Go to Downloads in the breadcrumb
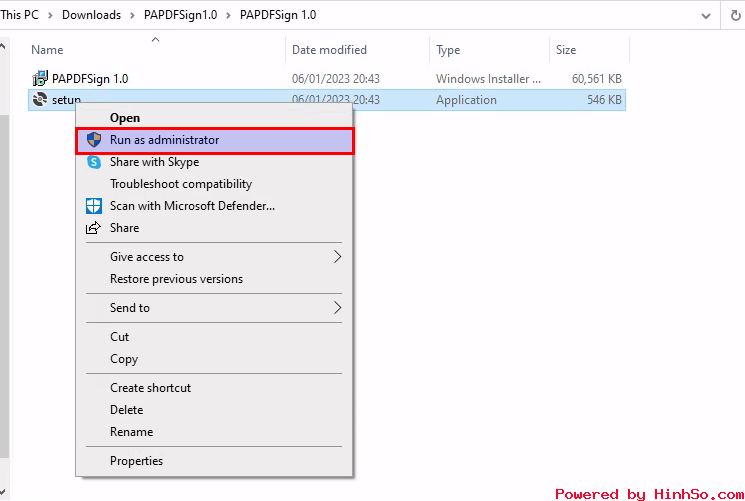The height and width of the screenshot is (501, 745). point(91,15)
